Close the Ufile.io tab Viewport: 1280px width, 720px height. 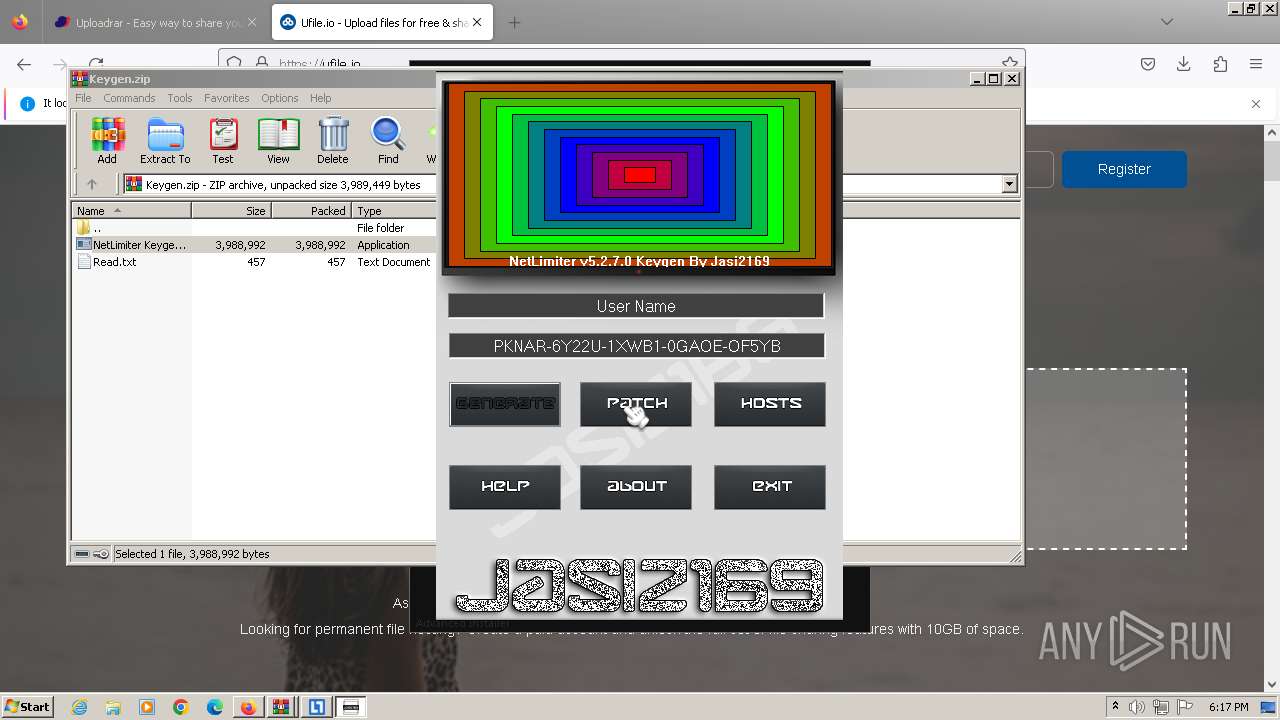pyautogui.click(x=475, y=22)
